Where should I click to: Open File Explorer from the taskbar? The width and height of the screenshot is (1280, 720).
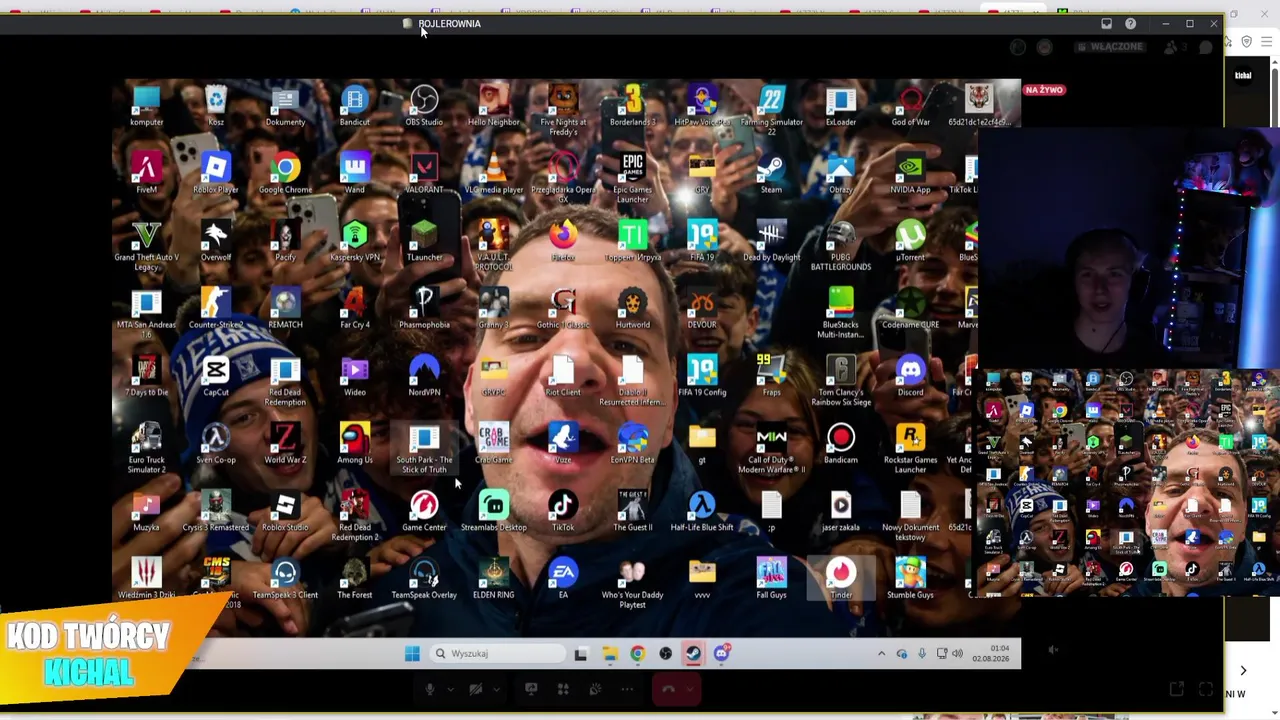point(609,654)
